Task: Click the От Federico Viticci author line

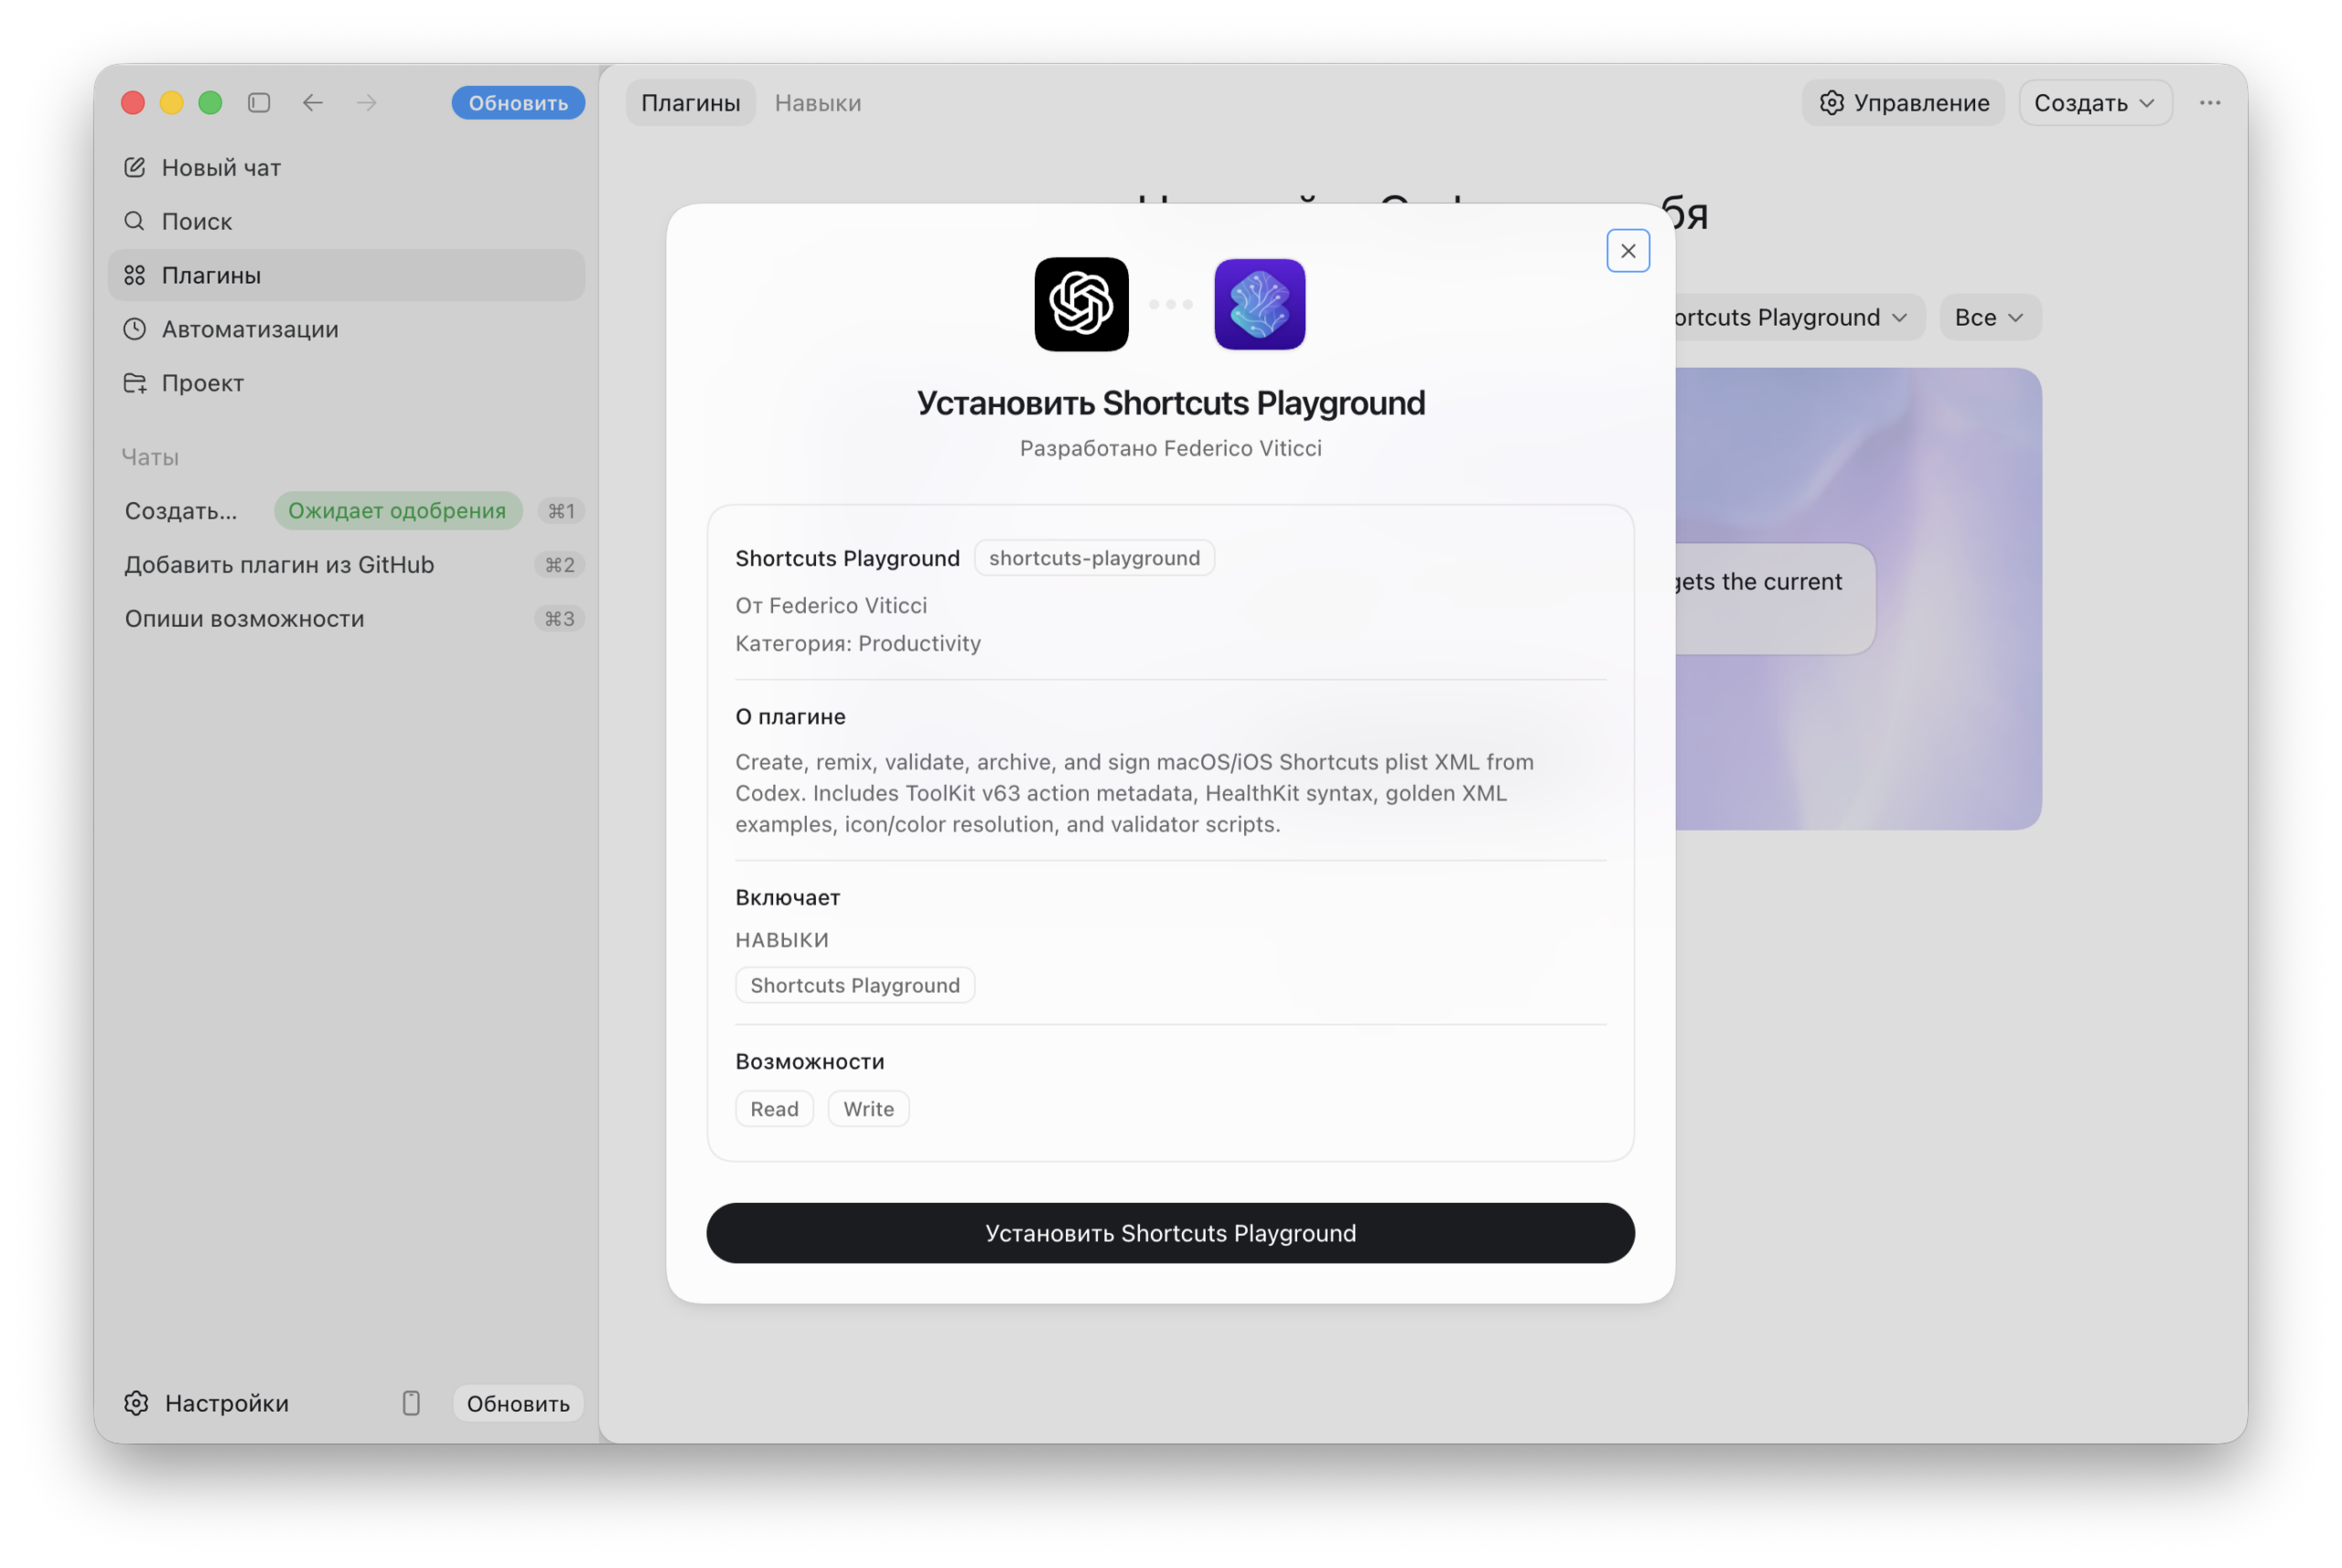Action: [x=831, y=605]
